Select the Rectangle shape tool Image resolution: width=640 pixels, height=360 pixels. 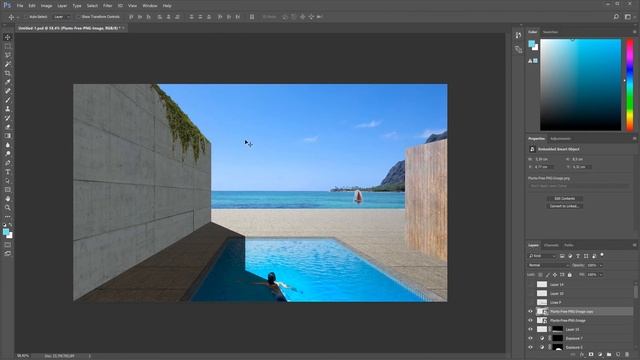click(x=8, y=190)
